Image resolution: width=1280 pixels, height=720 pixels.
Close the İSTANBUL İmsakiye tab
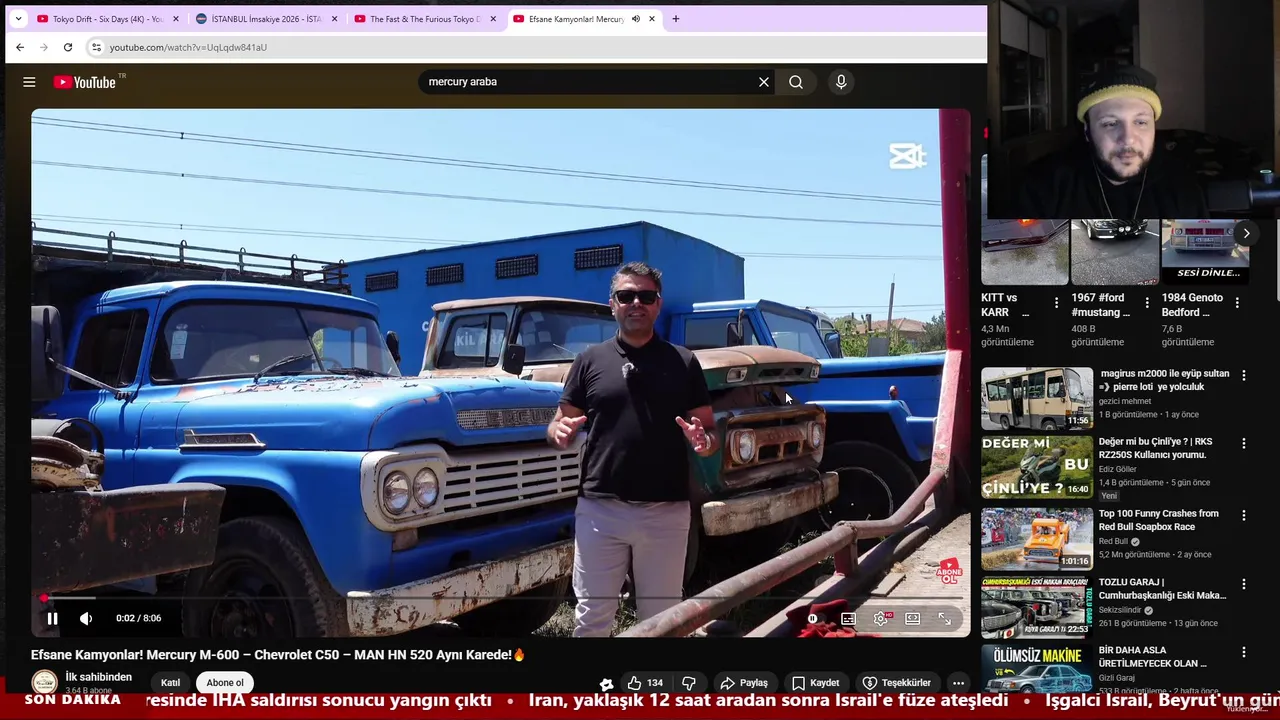tap(335, 19)
